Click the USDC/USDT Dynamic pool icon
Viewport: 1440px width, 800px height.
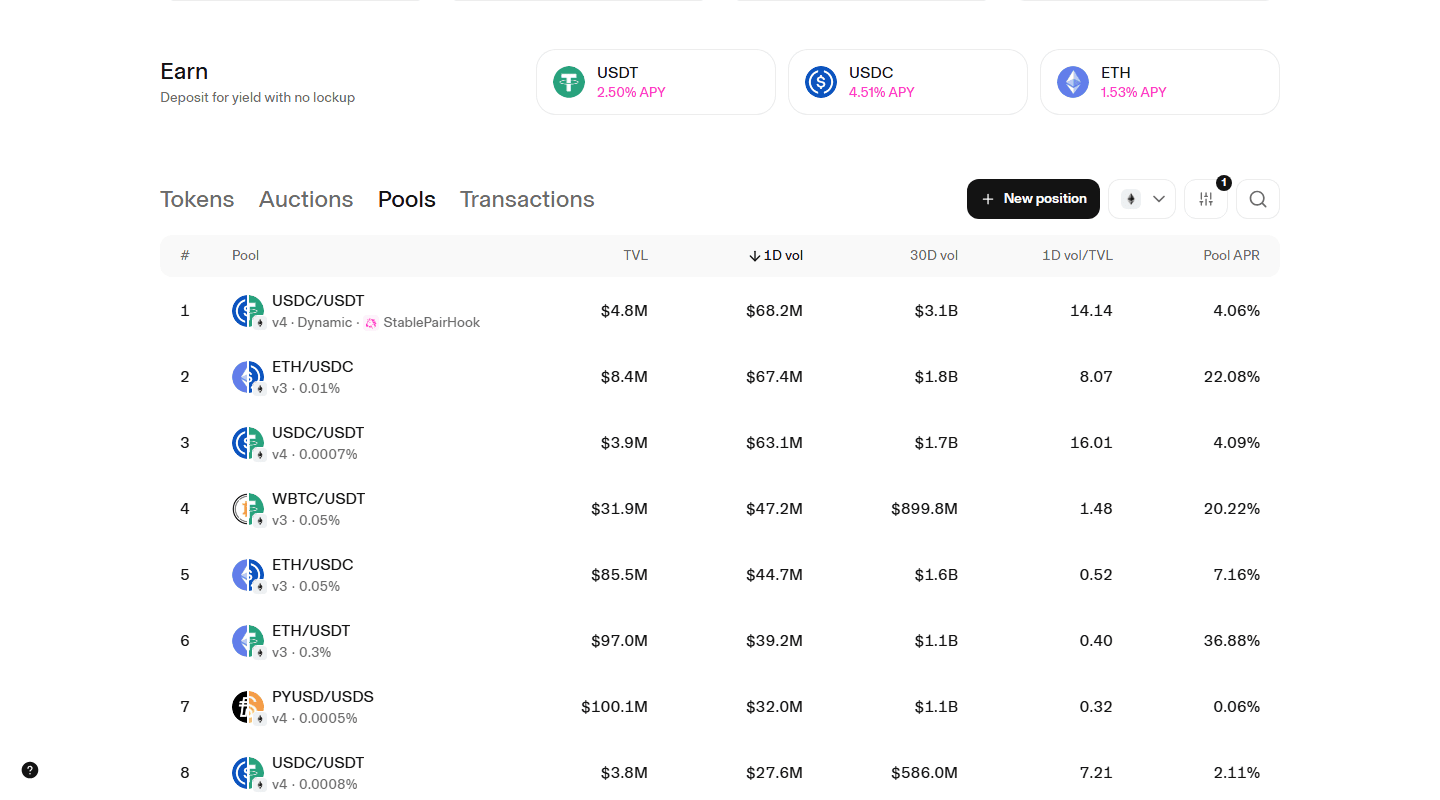(x=249, y=311)
